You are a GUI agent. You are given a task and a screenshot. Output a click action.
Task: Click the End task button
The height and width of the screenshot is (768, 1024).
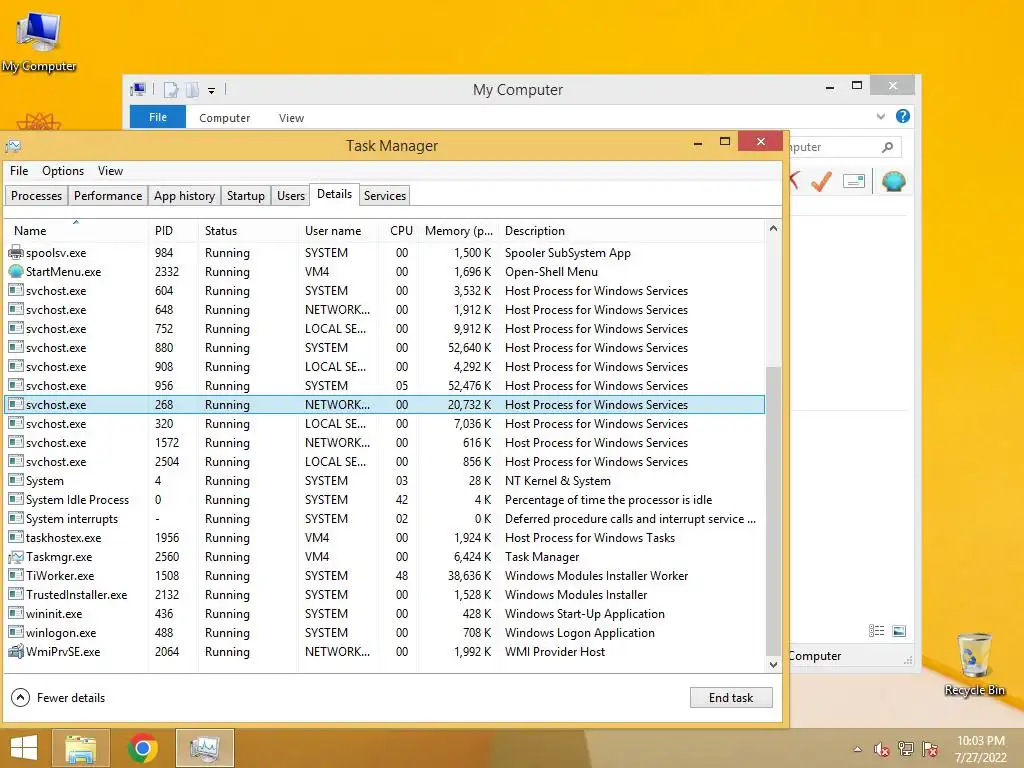731,697
